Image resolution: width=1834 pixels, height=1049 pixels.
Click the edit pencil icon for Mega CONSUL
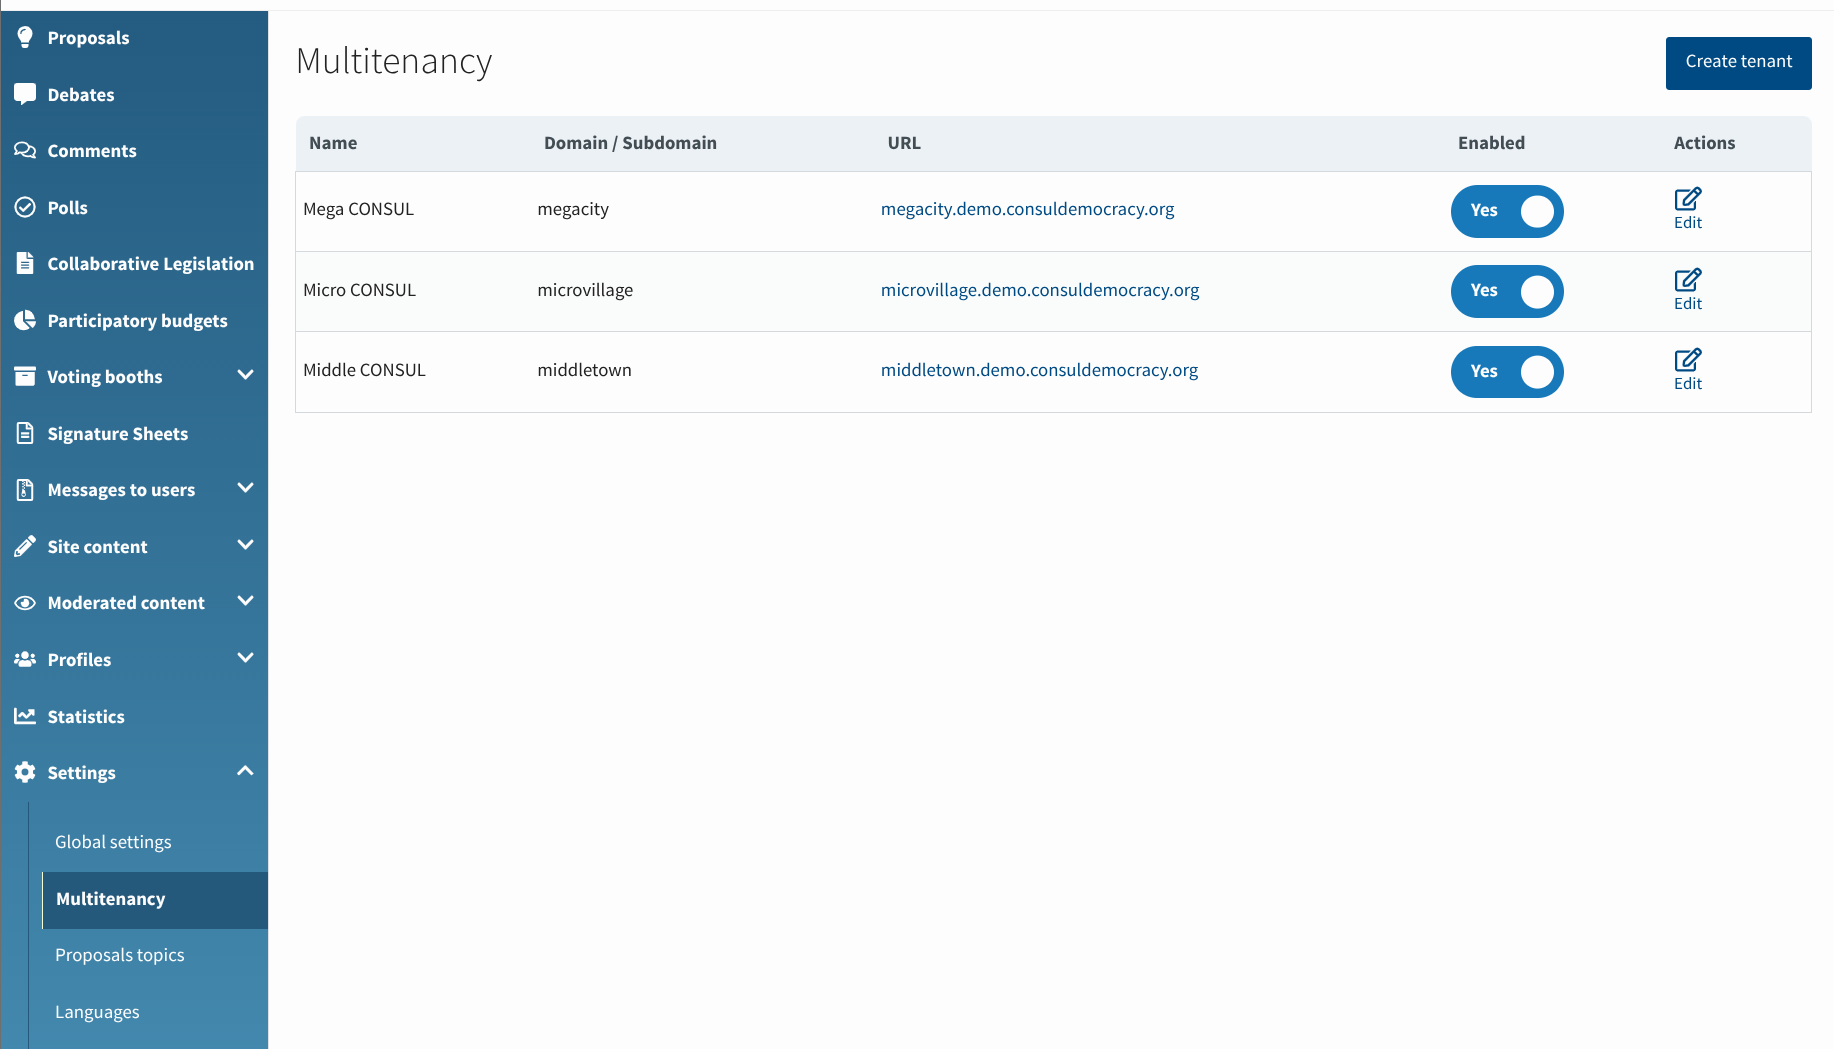coord(1687,199)
